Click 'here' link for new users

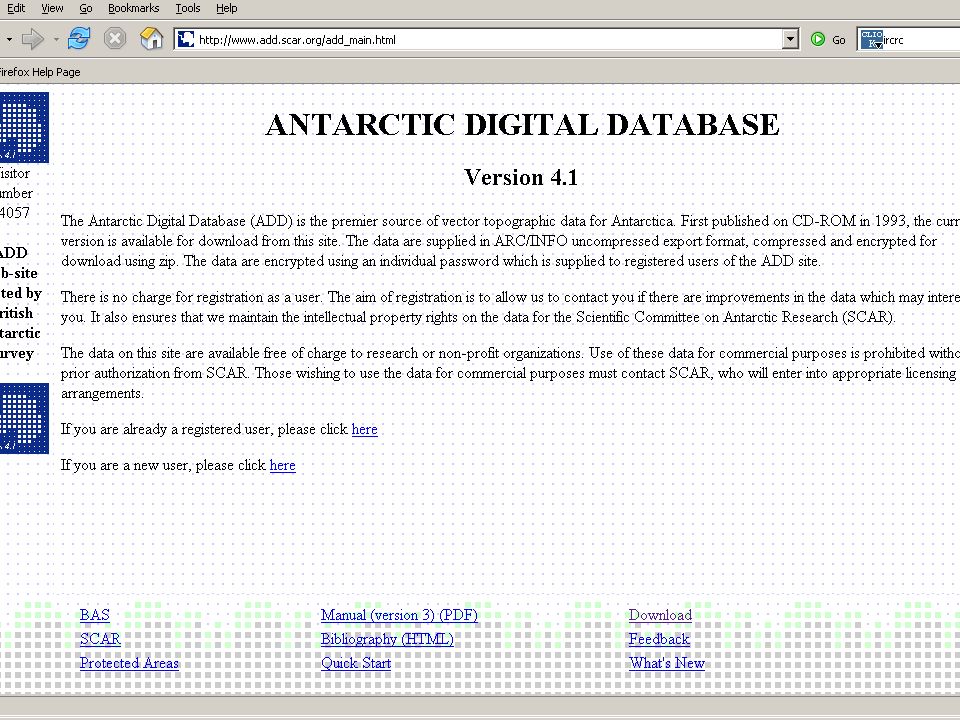pos(282,465)
